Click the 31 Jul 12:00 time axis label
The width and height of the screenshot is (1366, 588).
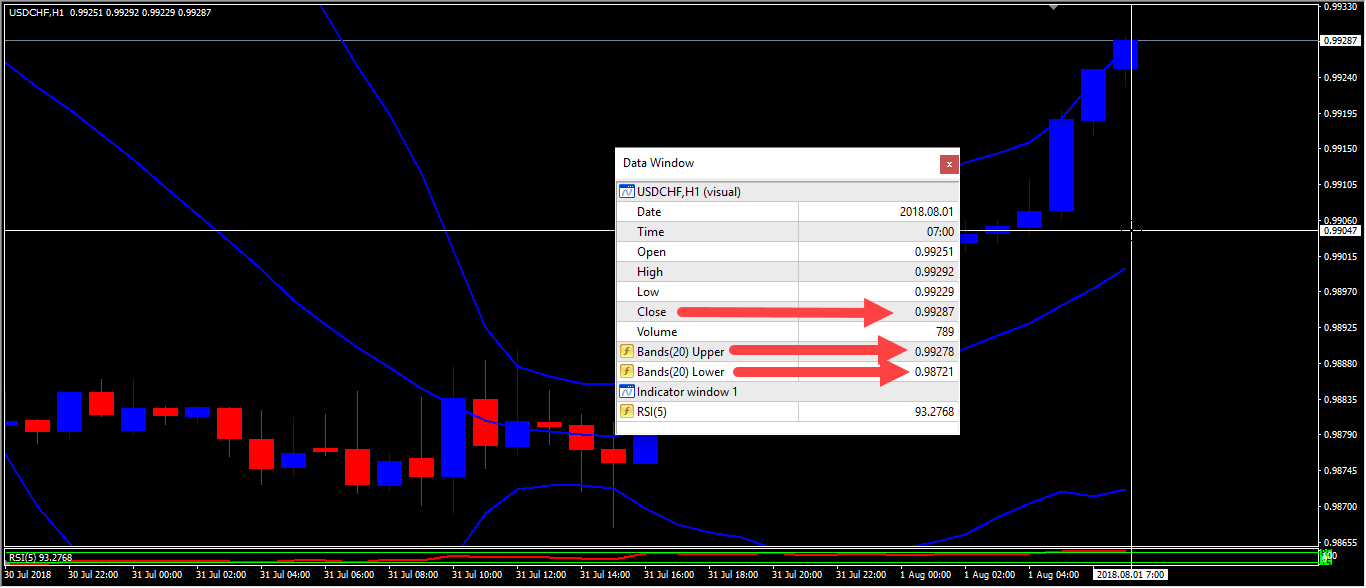[541, 575]
